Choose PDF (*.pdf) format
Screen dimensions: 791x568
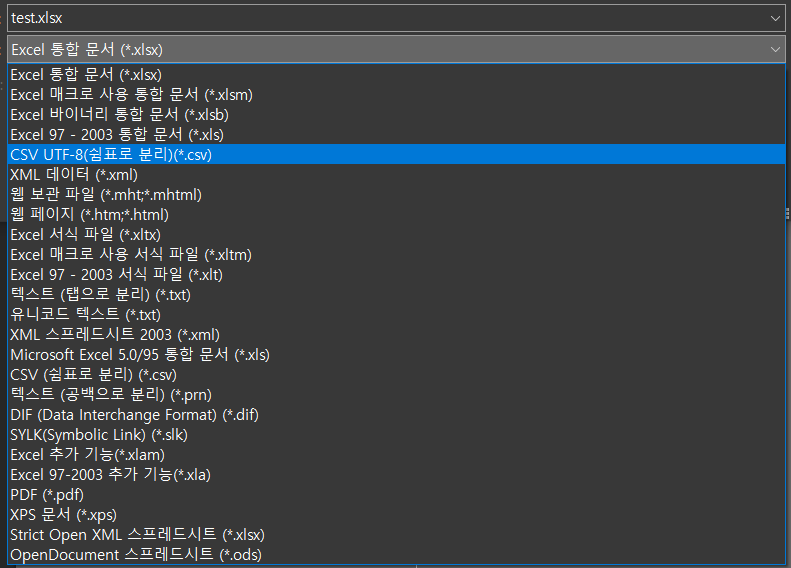pyautogui.click(x=397, y=495)
